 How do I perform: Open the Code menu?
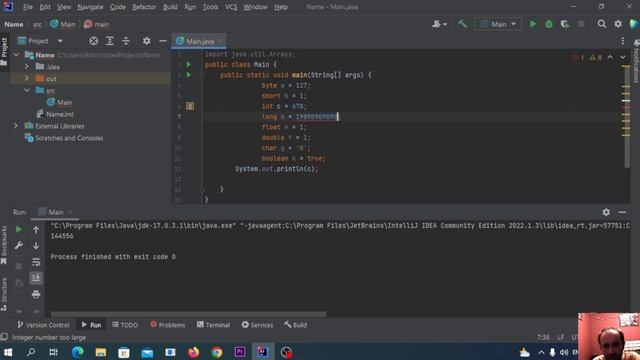coord(118,7)
